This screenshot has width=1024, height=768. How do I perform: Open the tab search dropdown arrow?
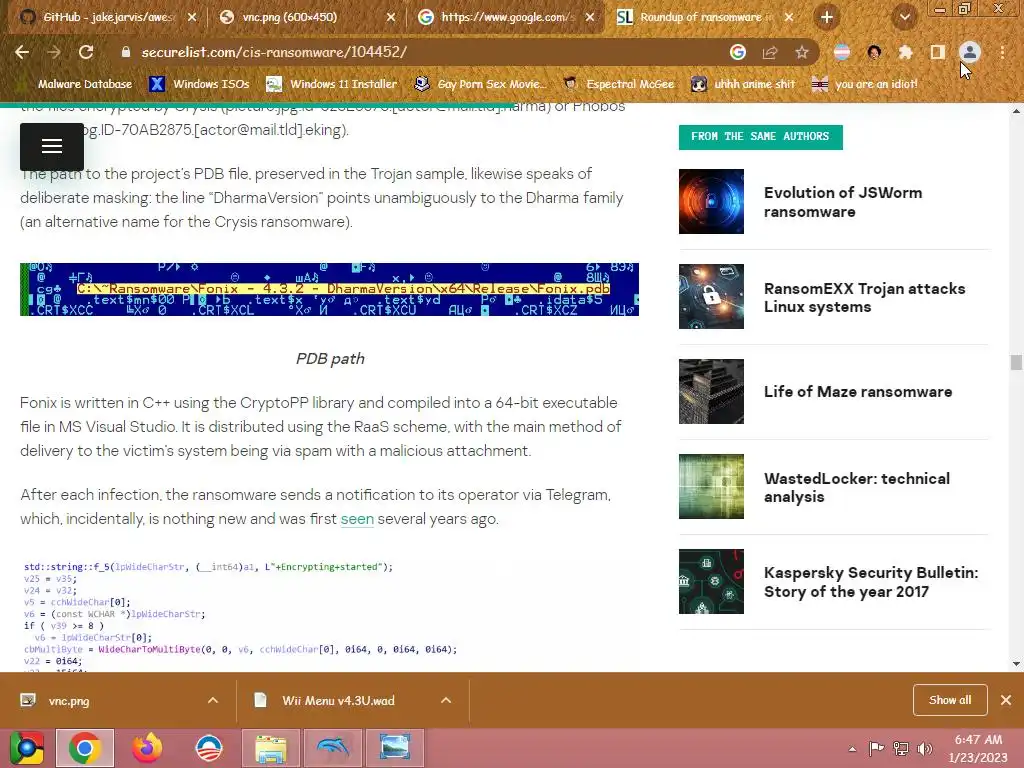point(904,17)
